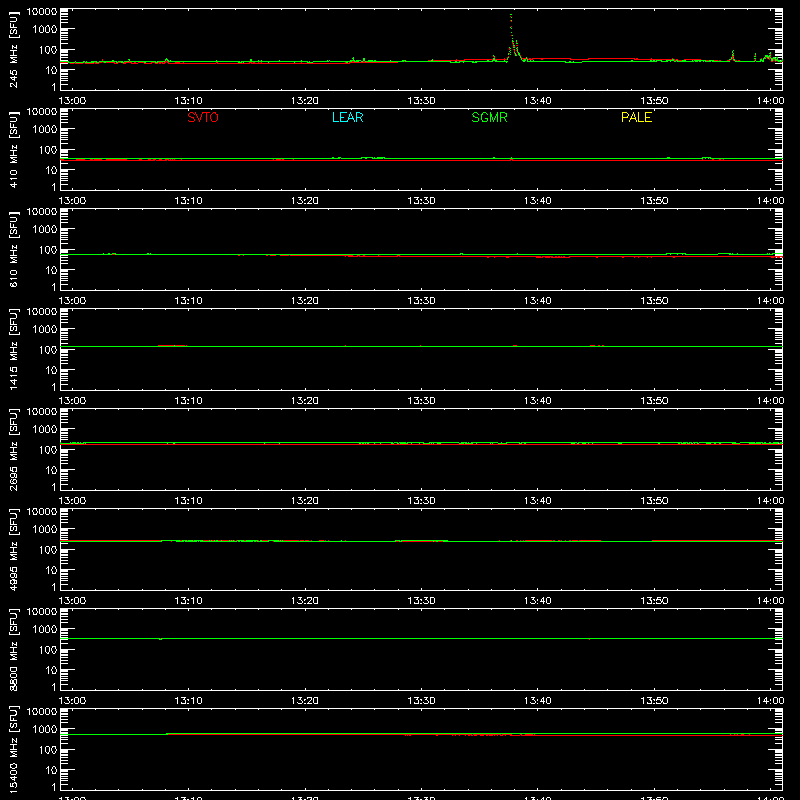Click 13:30 label under the 245 MHz plot
Viewport: 800px width, 800px height.
coord(421,101)
